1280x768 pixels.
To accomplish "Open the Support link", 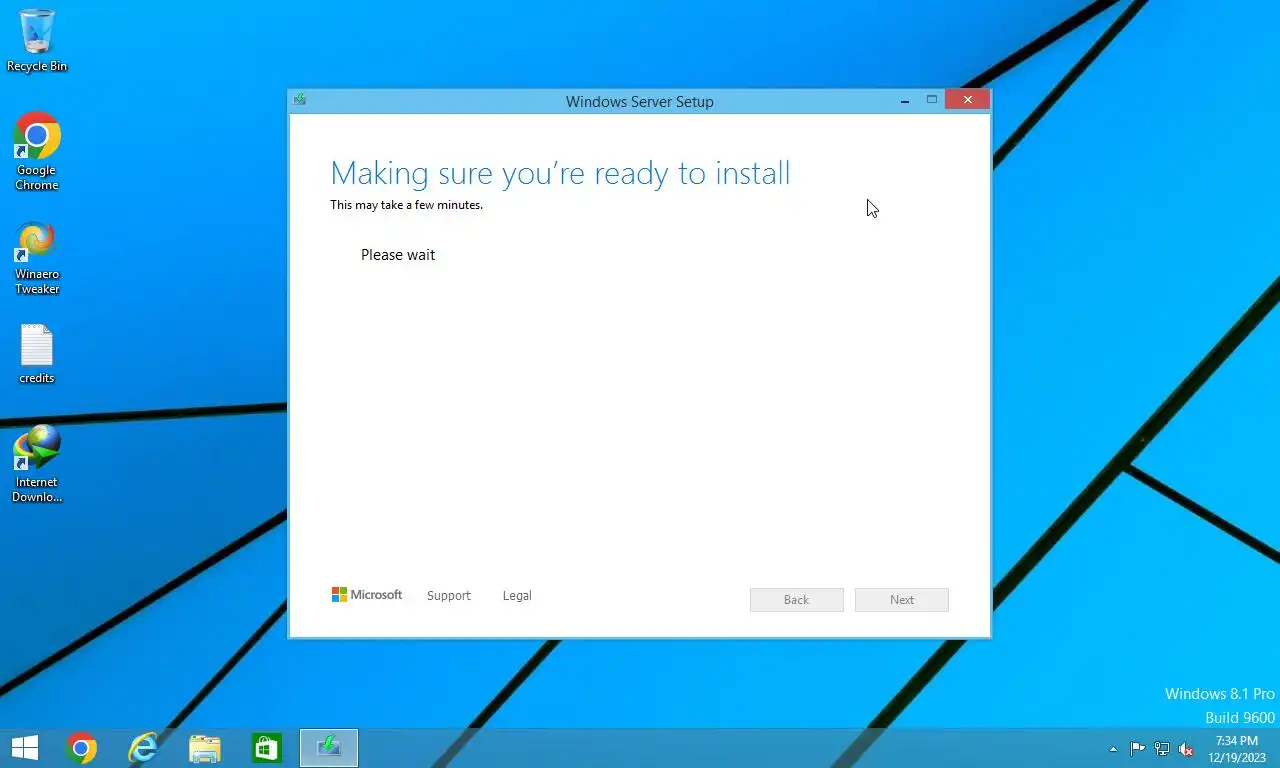I will click(448, 596).
